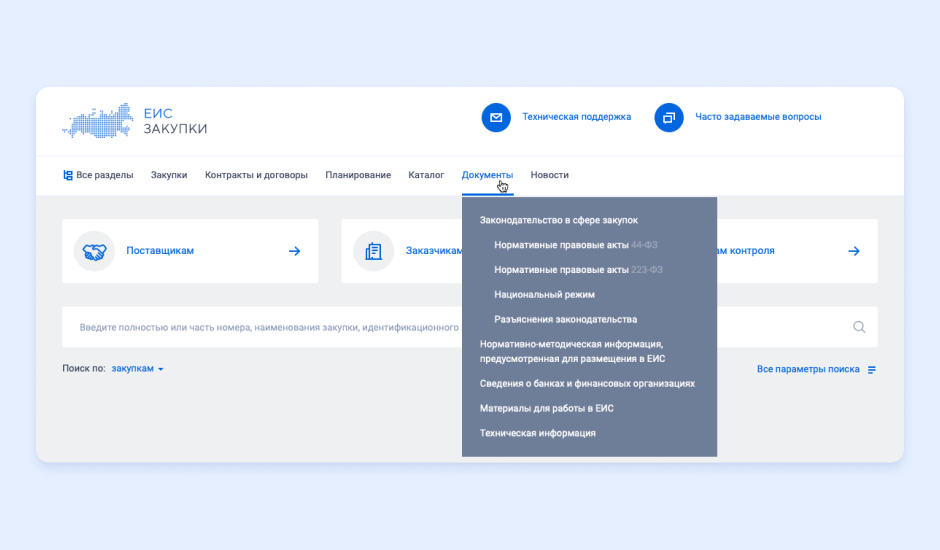Open the Закупки menu item
Viewport: 940px width, 550px height.
point(169,175)
